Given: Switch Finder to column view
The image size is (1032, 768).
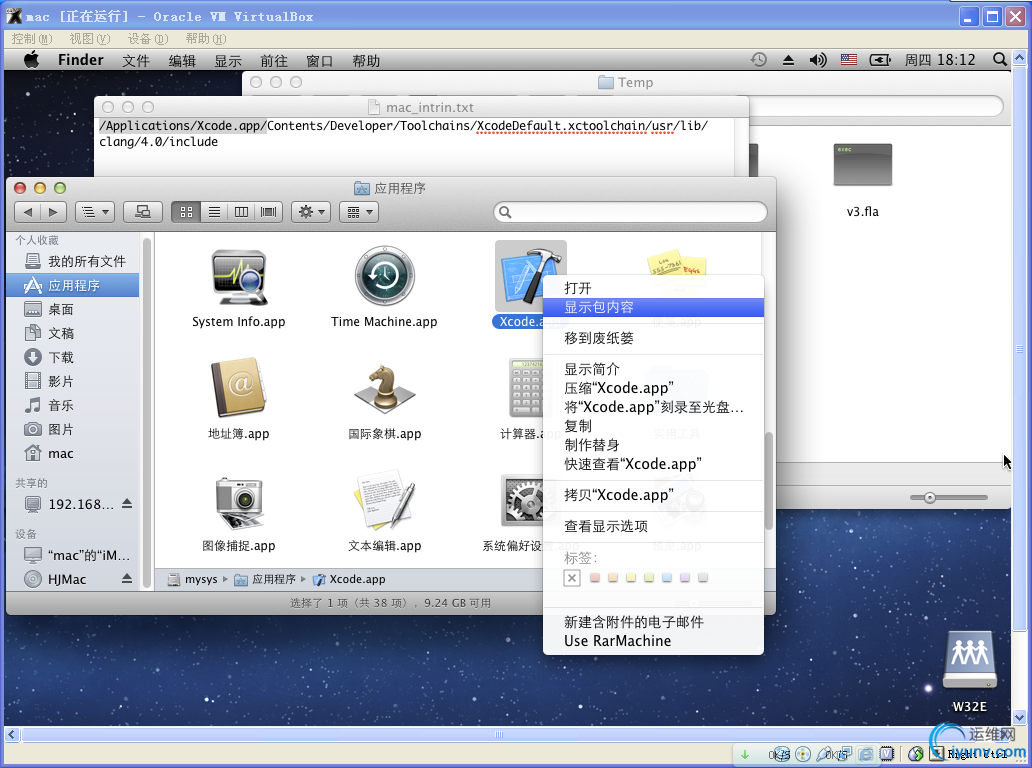Looking at the screenshot, I should point(242,212).
